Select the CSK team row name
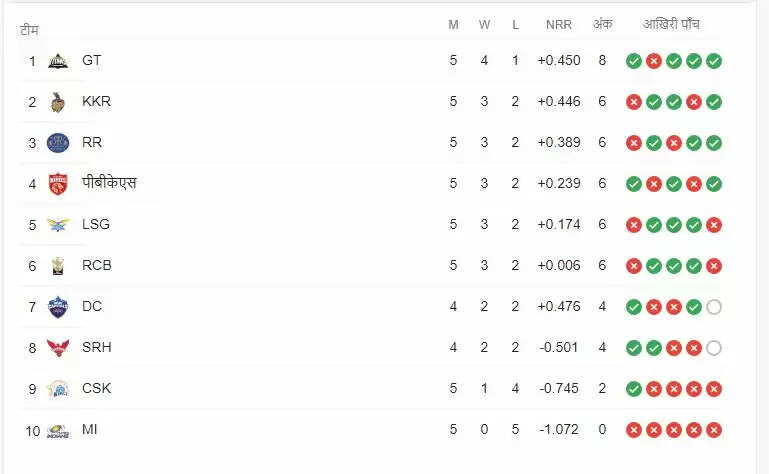769x474 pixels. pyautogui.click(x=96, y=388)
